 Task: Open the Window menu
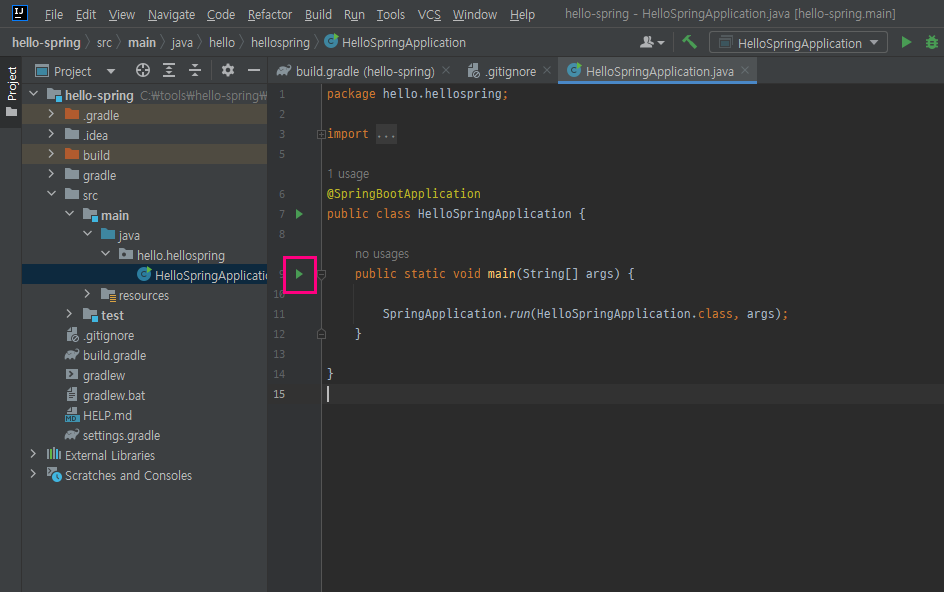point(474,14)
